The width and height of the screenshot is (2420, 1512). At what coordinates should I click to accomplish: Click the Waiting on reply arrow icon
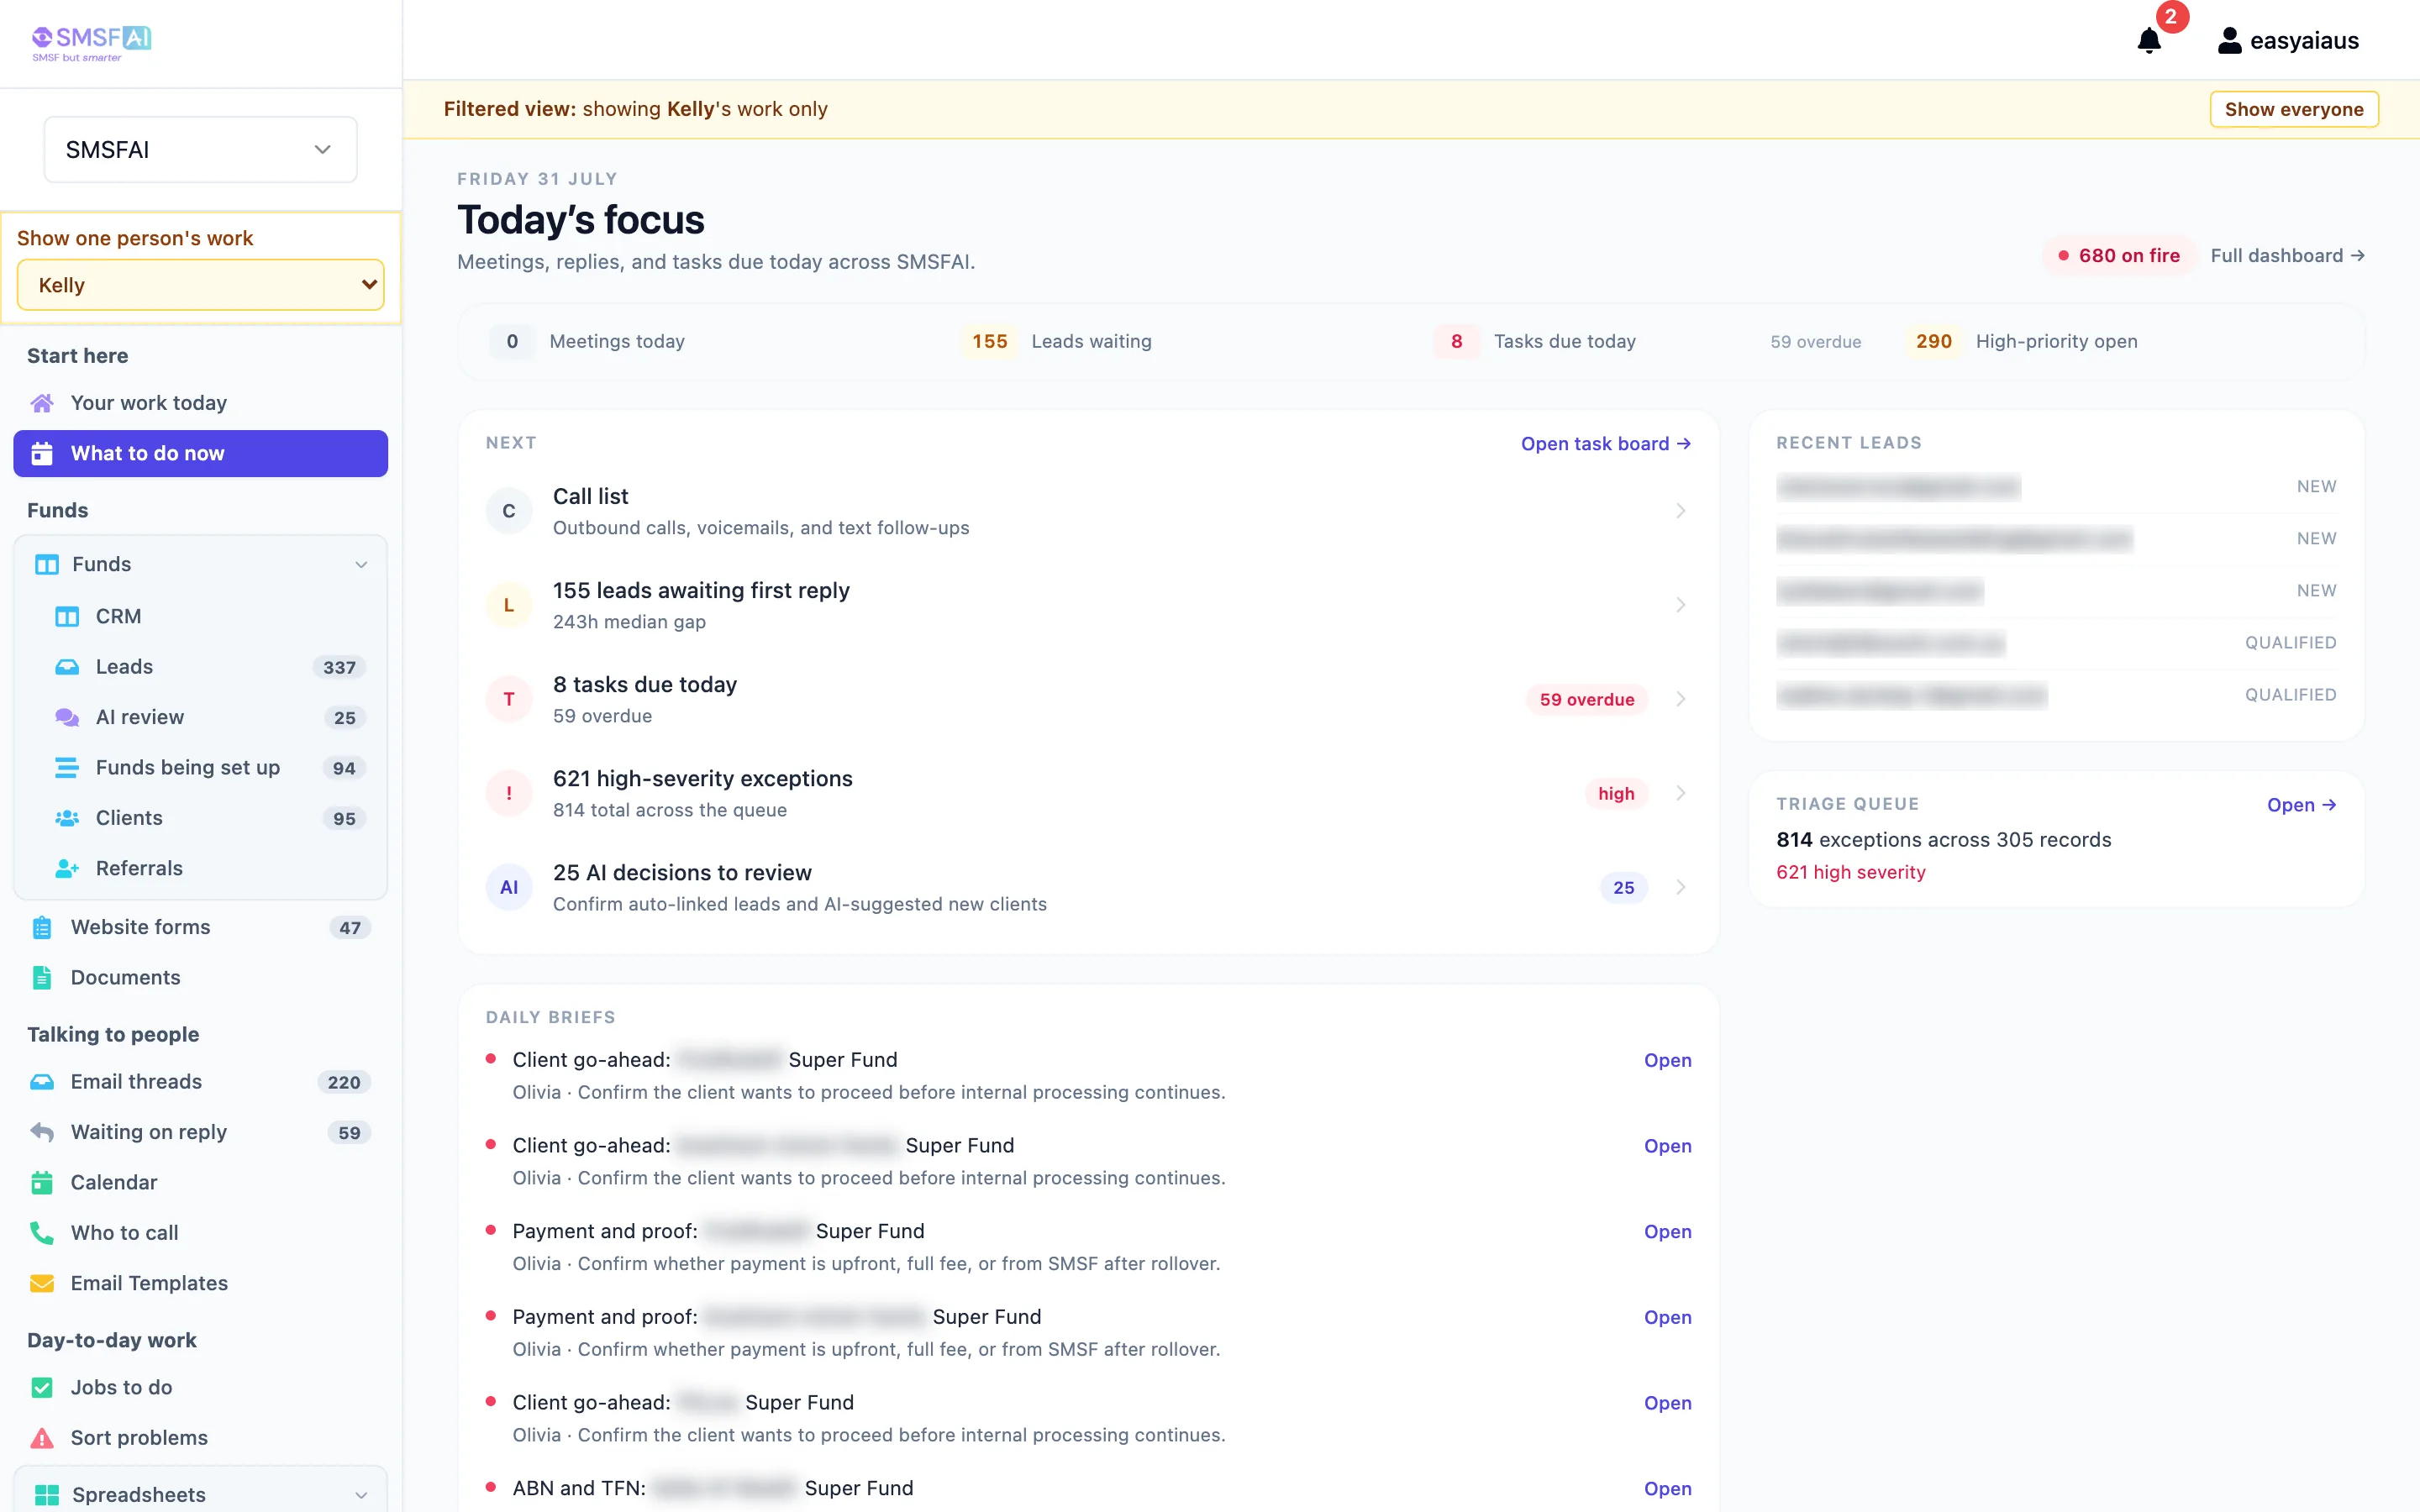tap(42, 1132)
